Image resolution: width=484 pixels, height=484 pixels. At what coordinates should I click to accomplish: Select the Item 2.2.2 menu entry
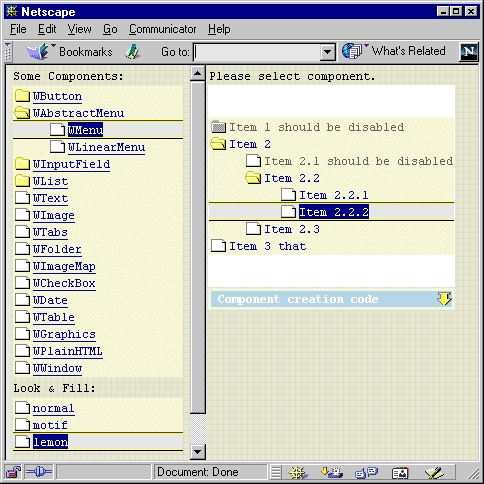point(334,212)
